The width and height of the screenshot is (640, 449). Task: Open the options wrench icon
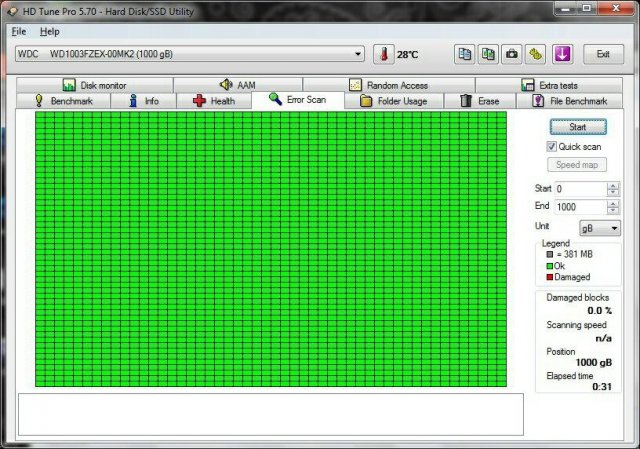pyautogui.click(x=536, y=54)
